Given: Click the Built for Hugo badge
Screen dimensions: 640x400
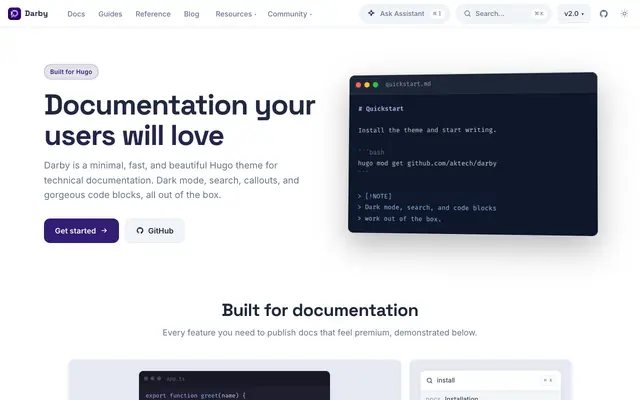Looking at the screenshot, I should pyautogui.click(x=71, y=72).
